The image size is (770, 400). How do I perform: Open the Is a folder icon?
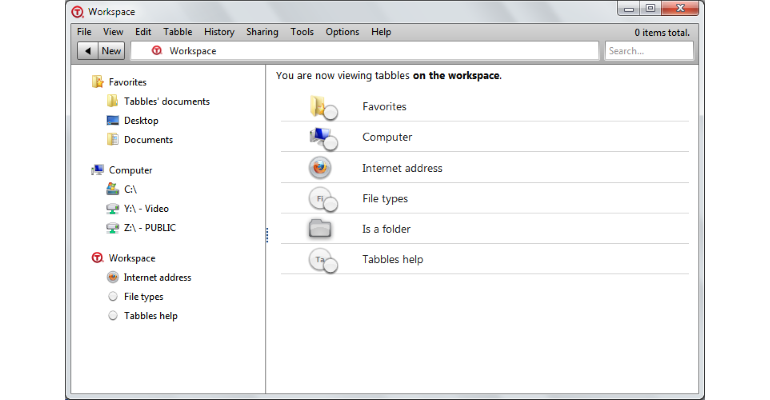click(320, 229)
